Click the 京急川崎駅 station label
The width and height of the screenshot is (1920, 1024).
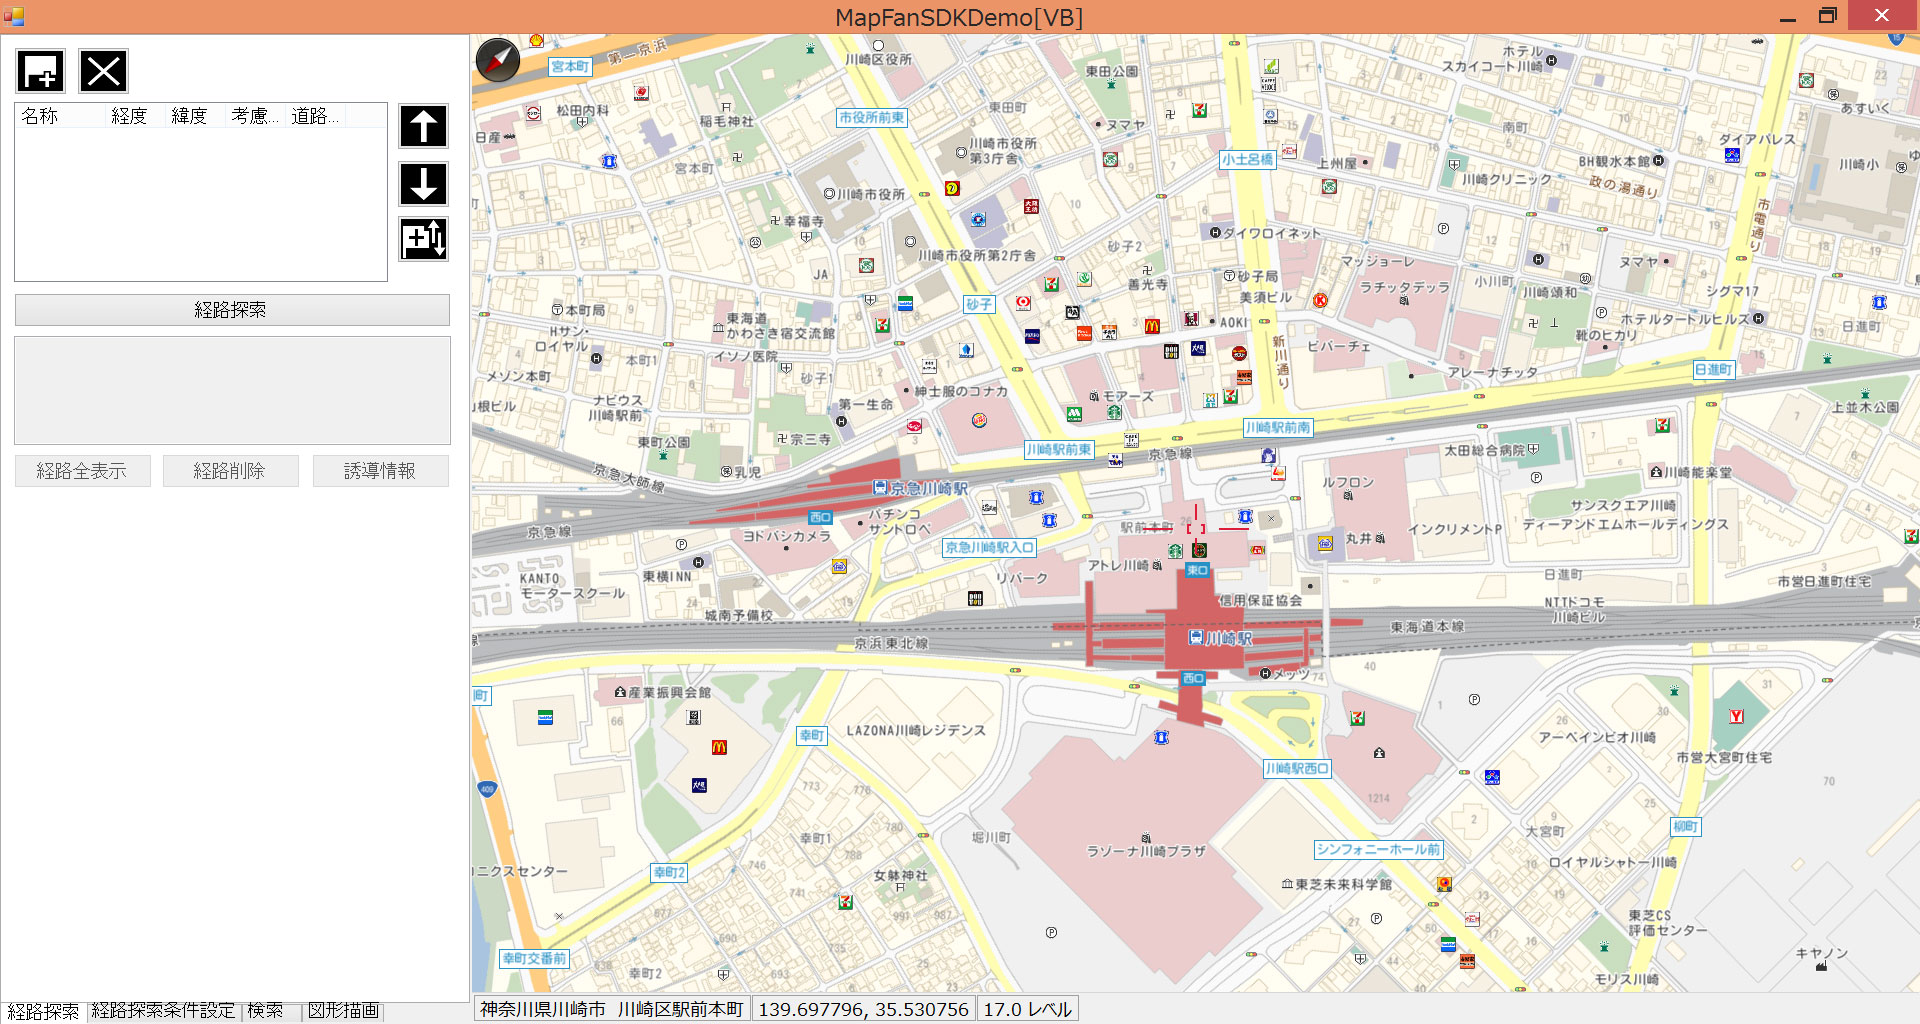[929, 488]
